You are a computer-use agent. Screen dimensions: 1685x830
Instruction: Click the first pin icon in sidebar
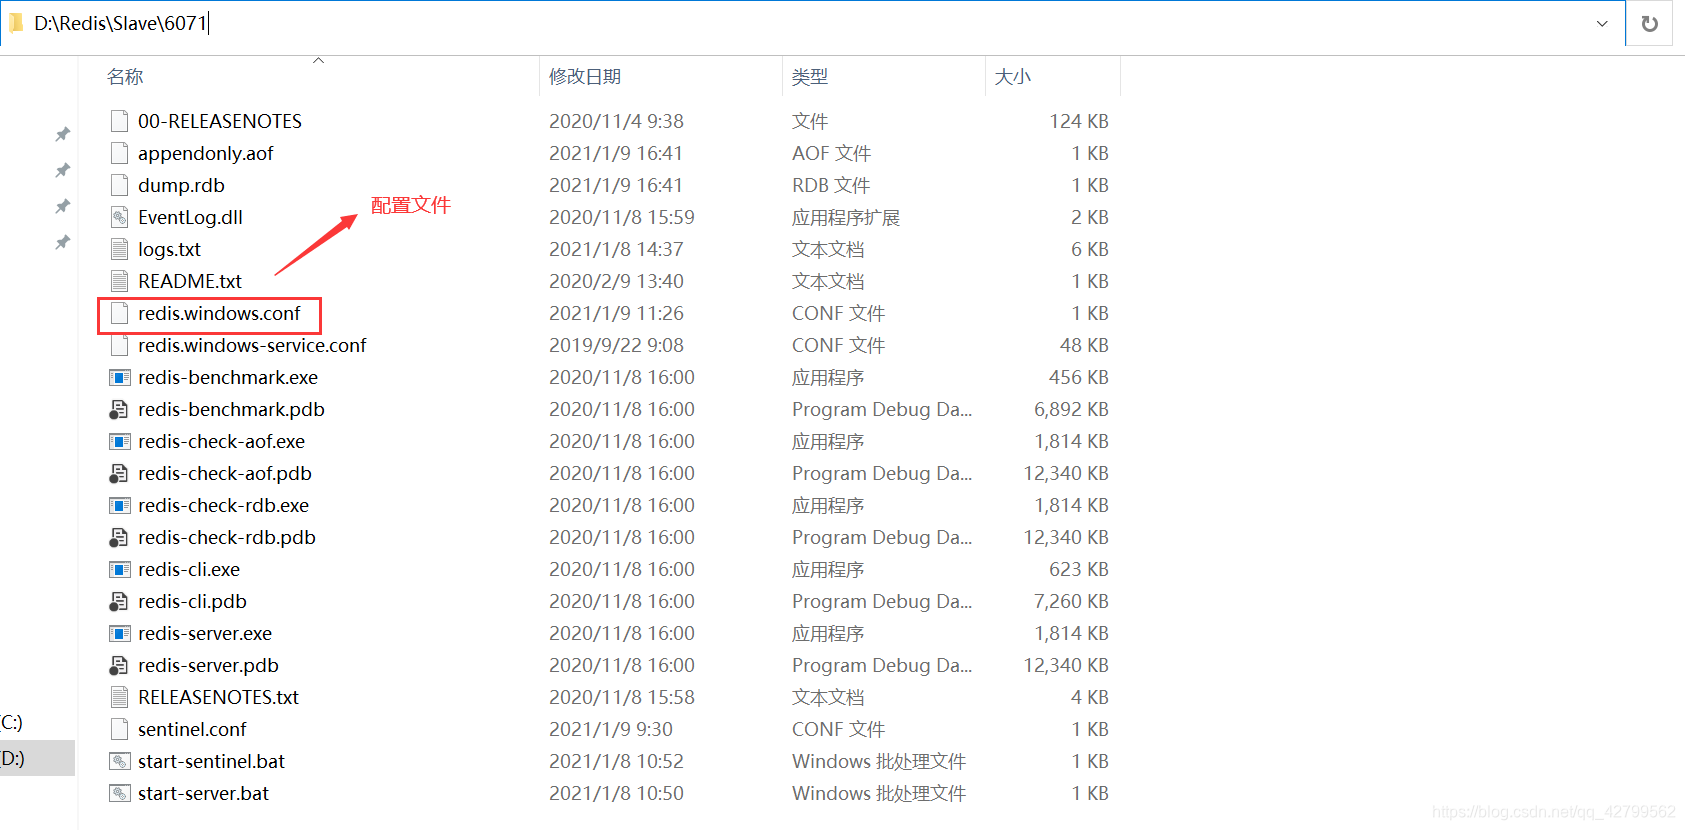tap(62, 134)
